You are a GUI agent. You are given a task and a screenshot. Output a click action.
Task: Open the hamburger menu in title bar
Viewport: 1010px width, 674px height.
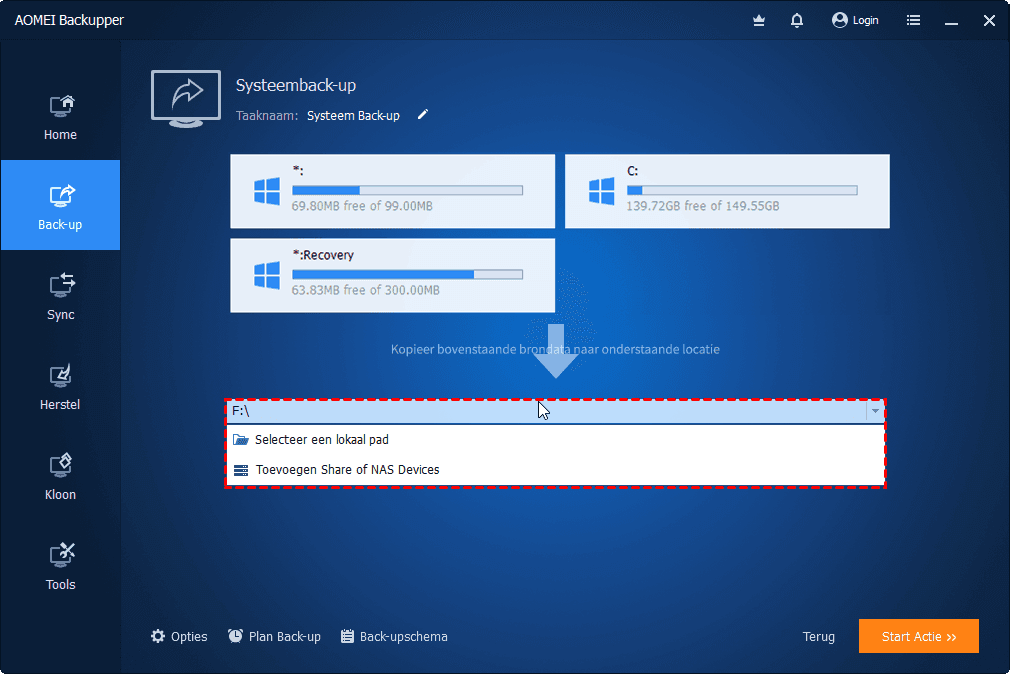tap(913, 21)
